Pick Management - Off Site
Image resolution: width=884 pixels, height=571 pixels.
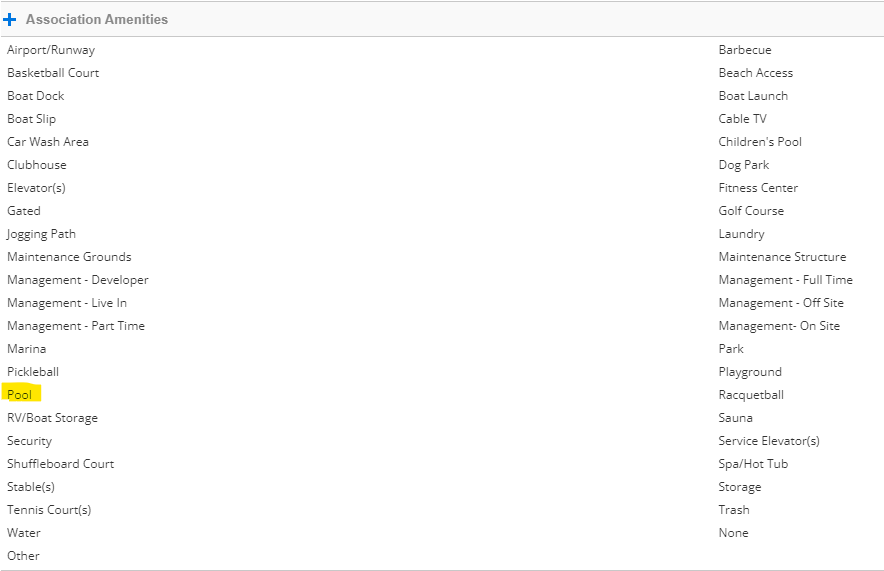[781, 303]
